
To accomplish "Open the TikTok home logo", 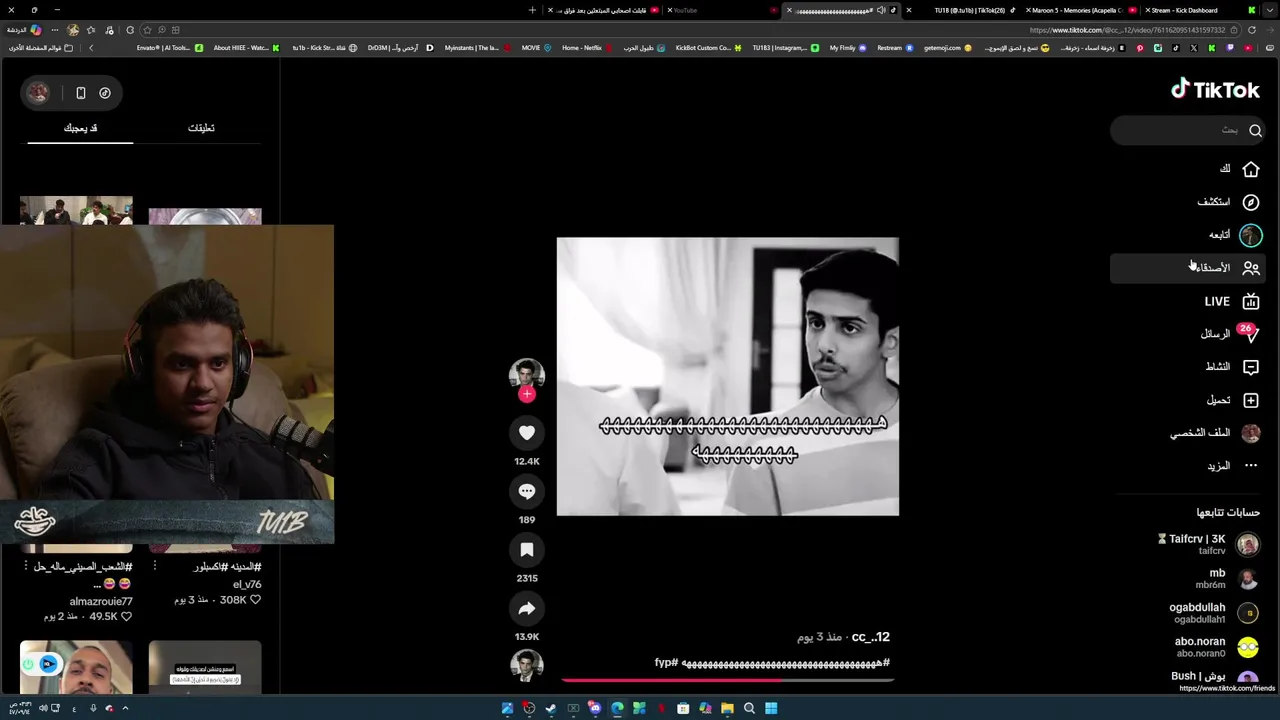I will click(1215, 89).
